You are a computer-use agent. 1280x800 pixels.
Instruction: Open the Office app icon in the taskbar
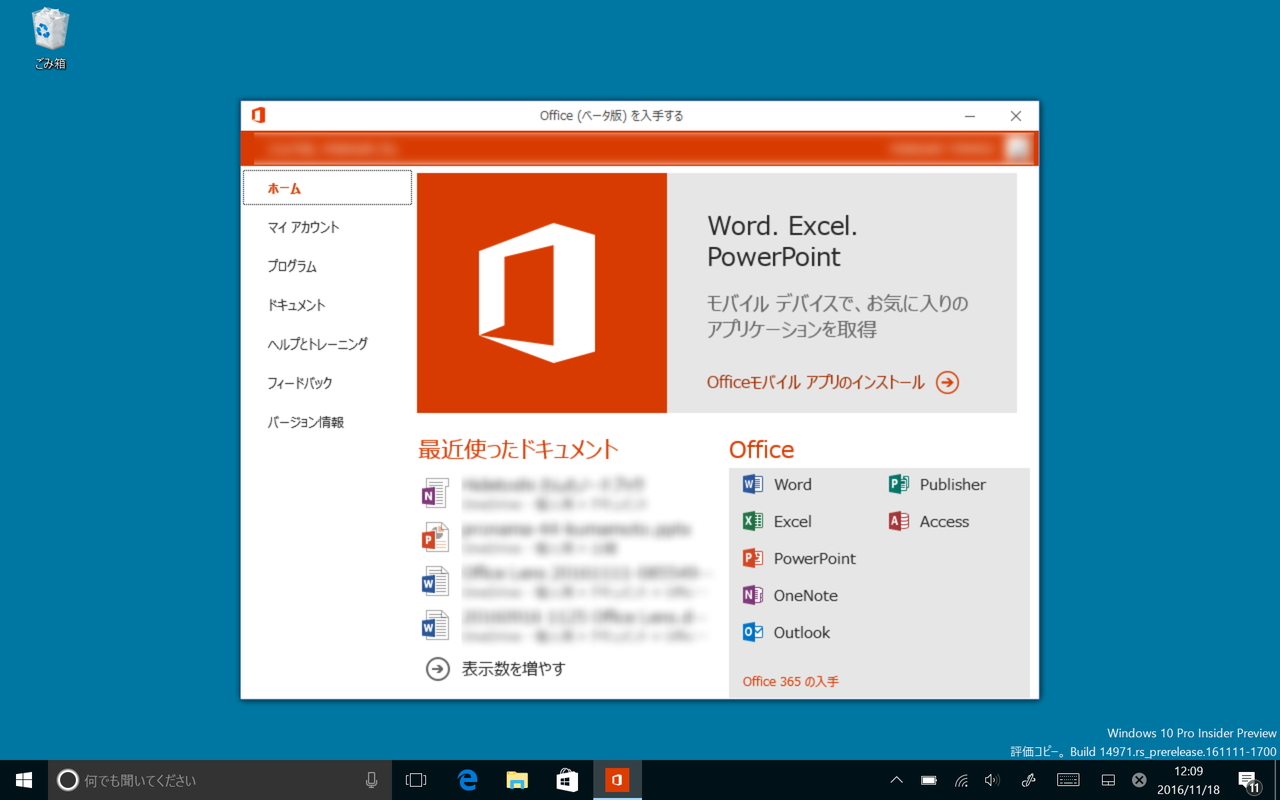click(617, 780)
